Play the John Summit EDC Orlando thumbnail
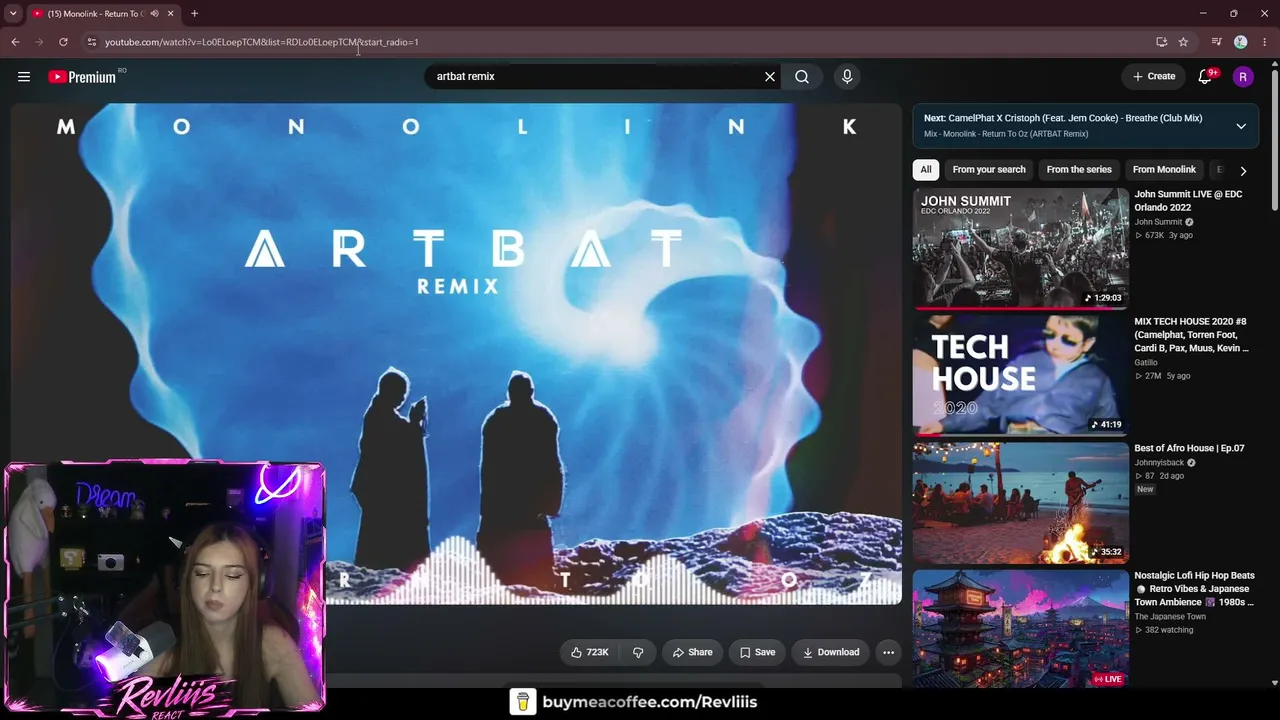Viewport: 1280px width, 720px height. click(1021, 248)
